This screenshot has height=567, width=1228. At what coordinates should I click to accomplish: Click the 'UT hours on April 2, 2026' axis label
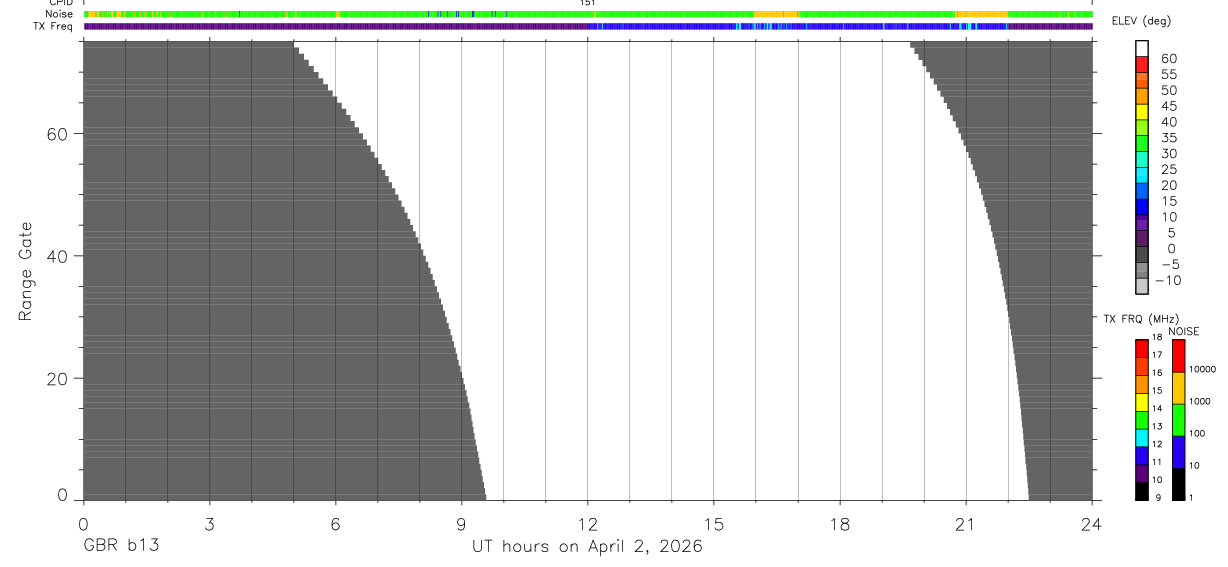click(x=587, y=547)
